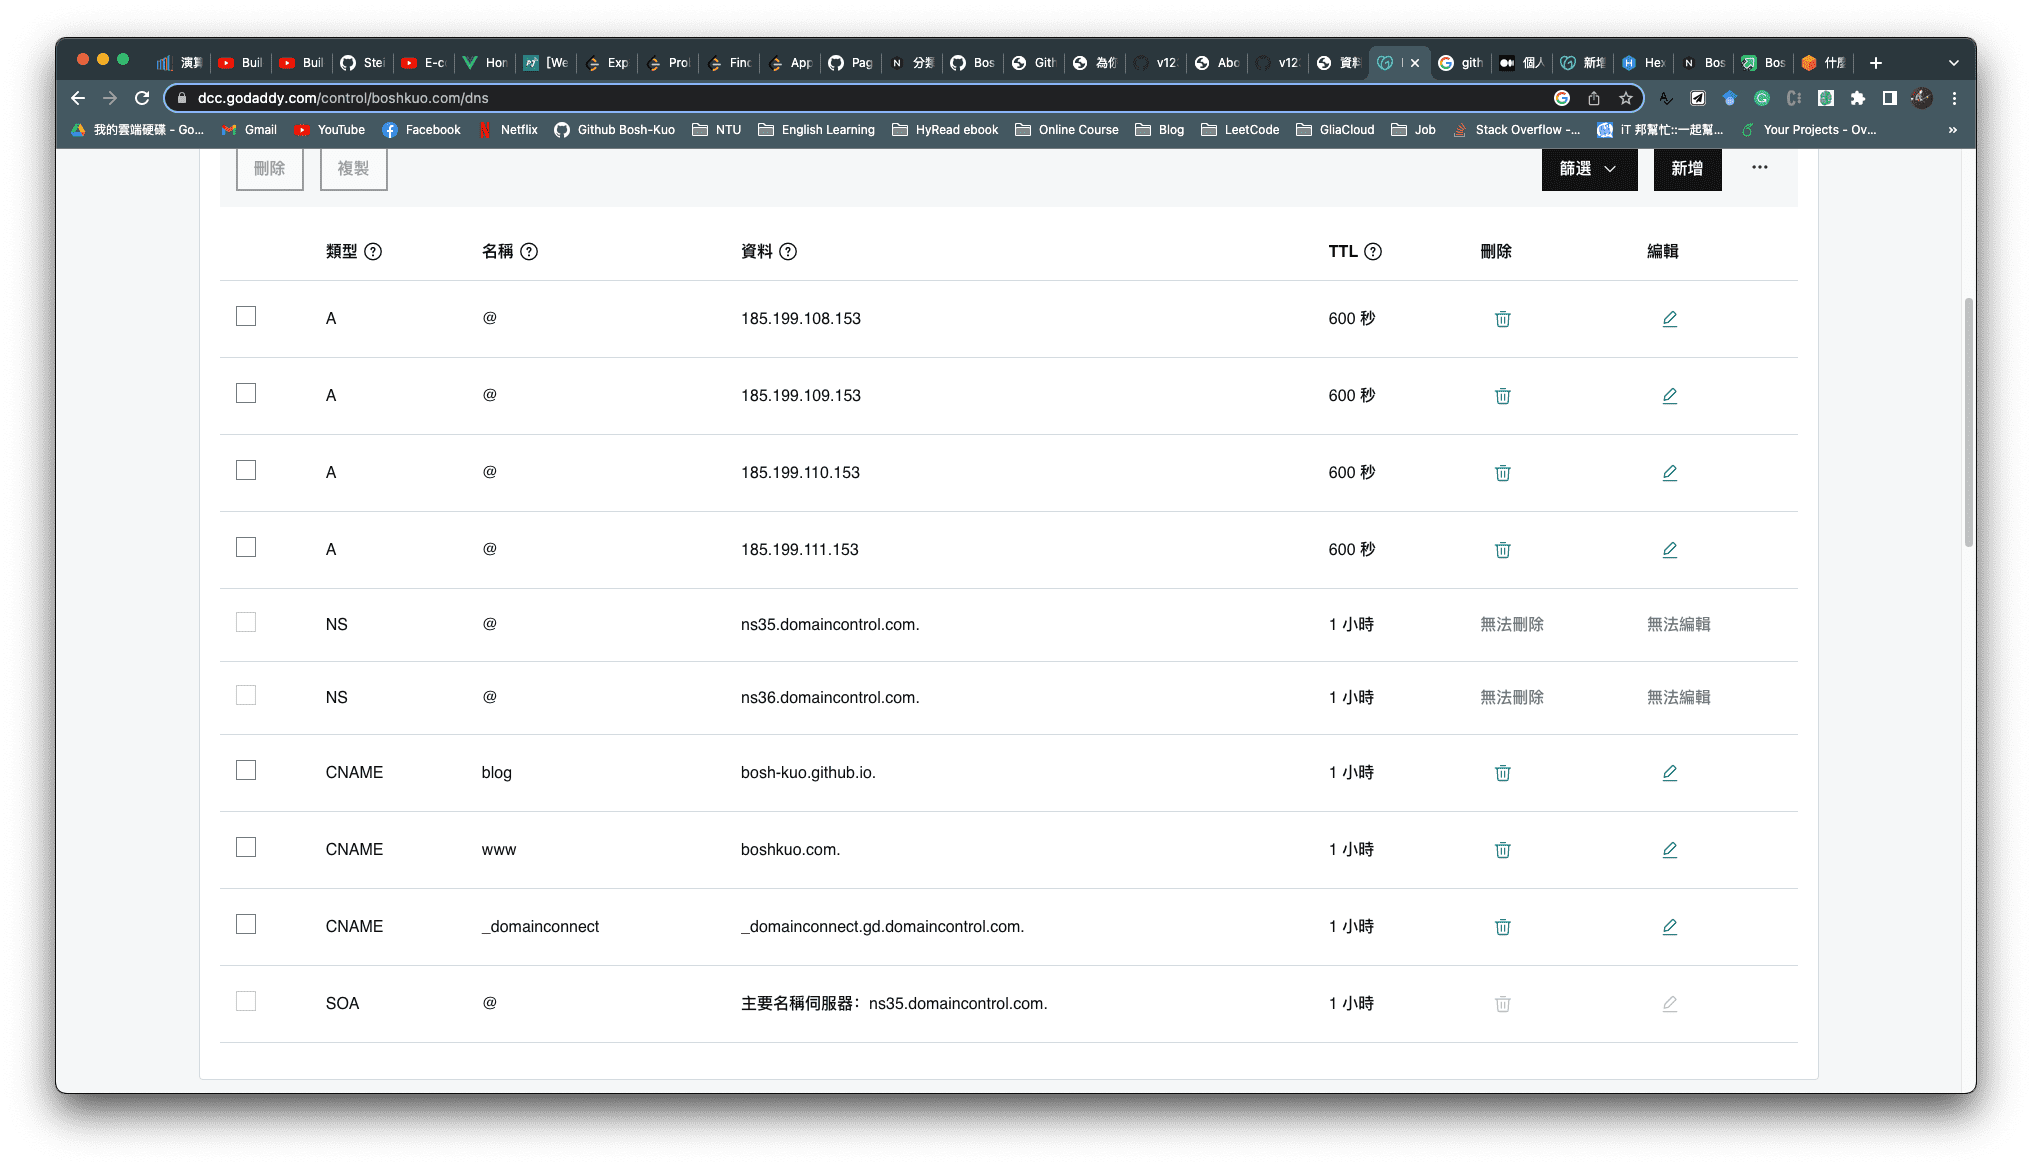The width and height of the screenshot is (2032, 1167).
Task: Show the tab search chevron in tab bar
Action: (1953, 63)
